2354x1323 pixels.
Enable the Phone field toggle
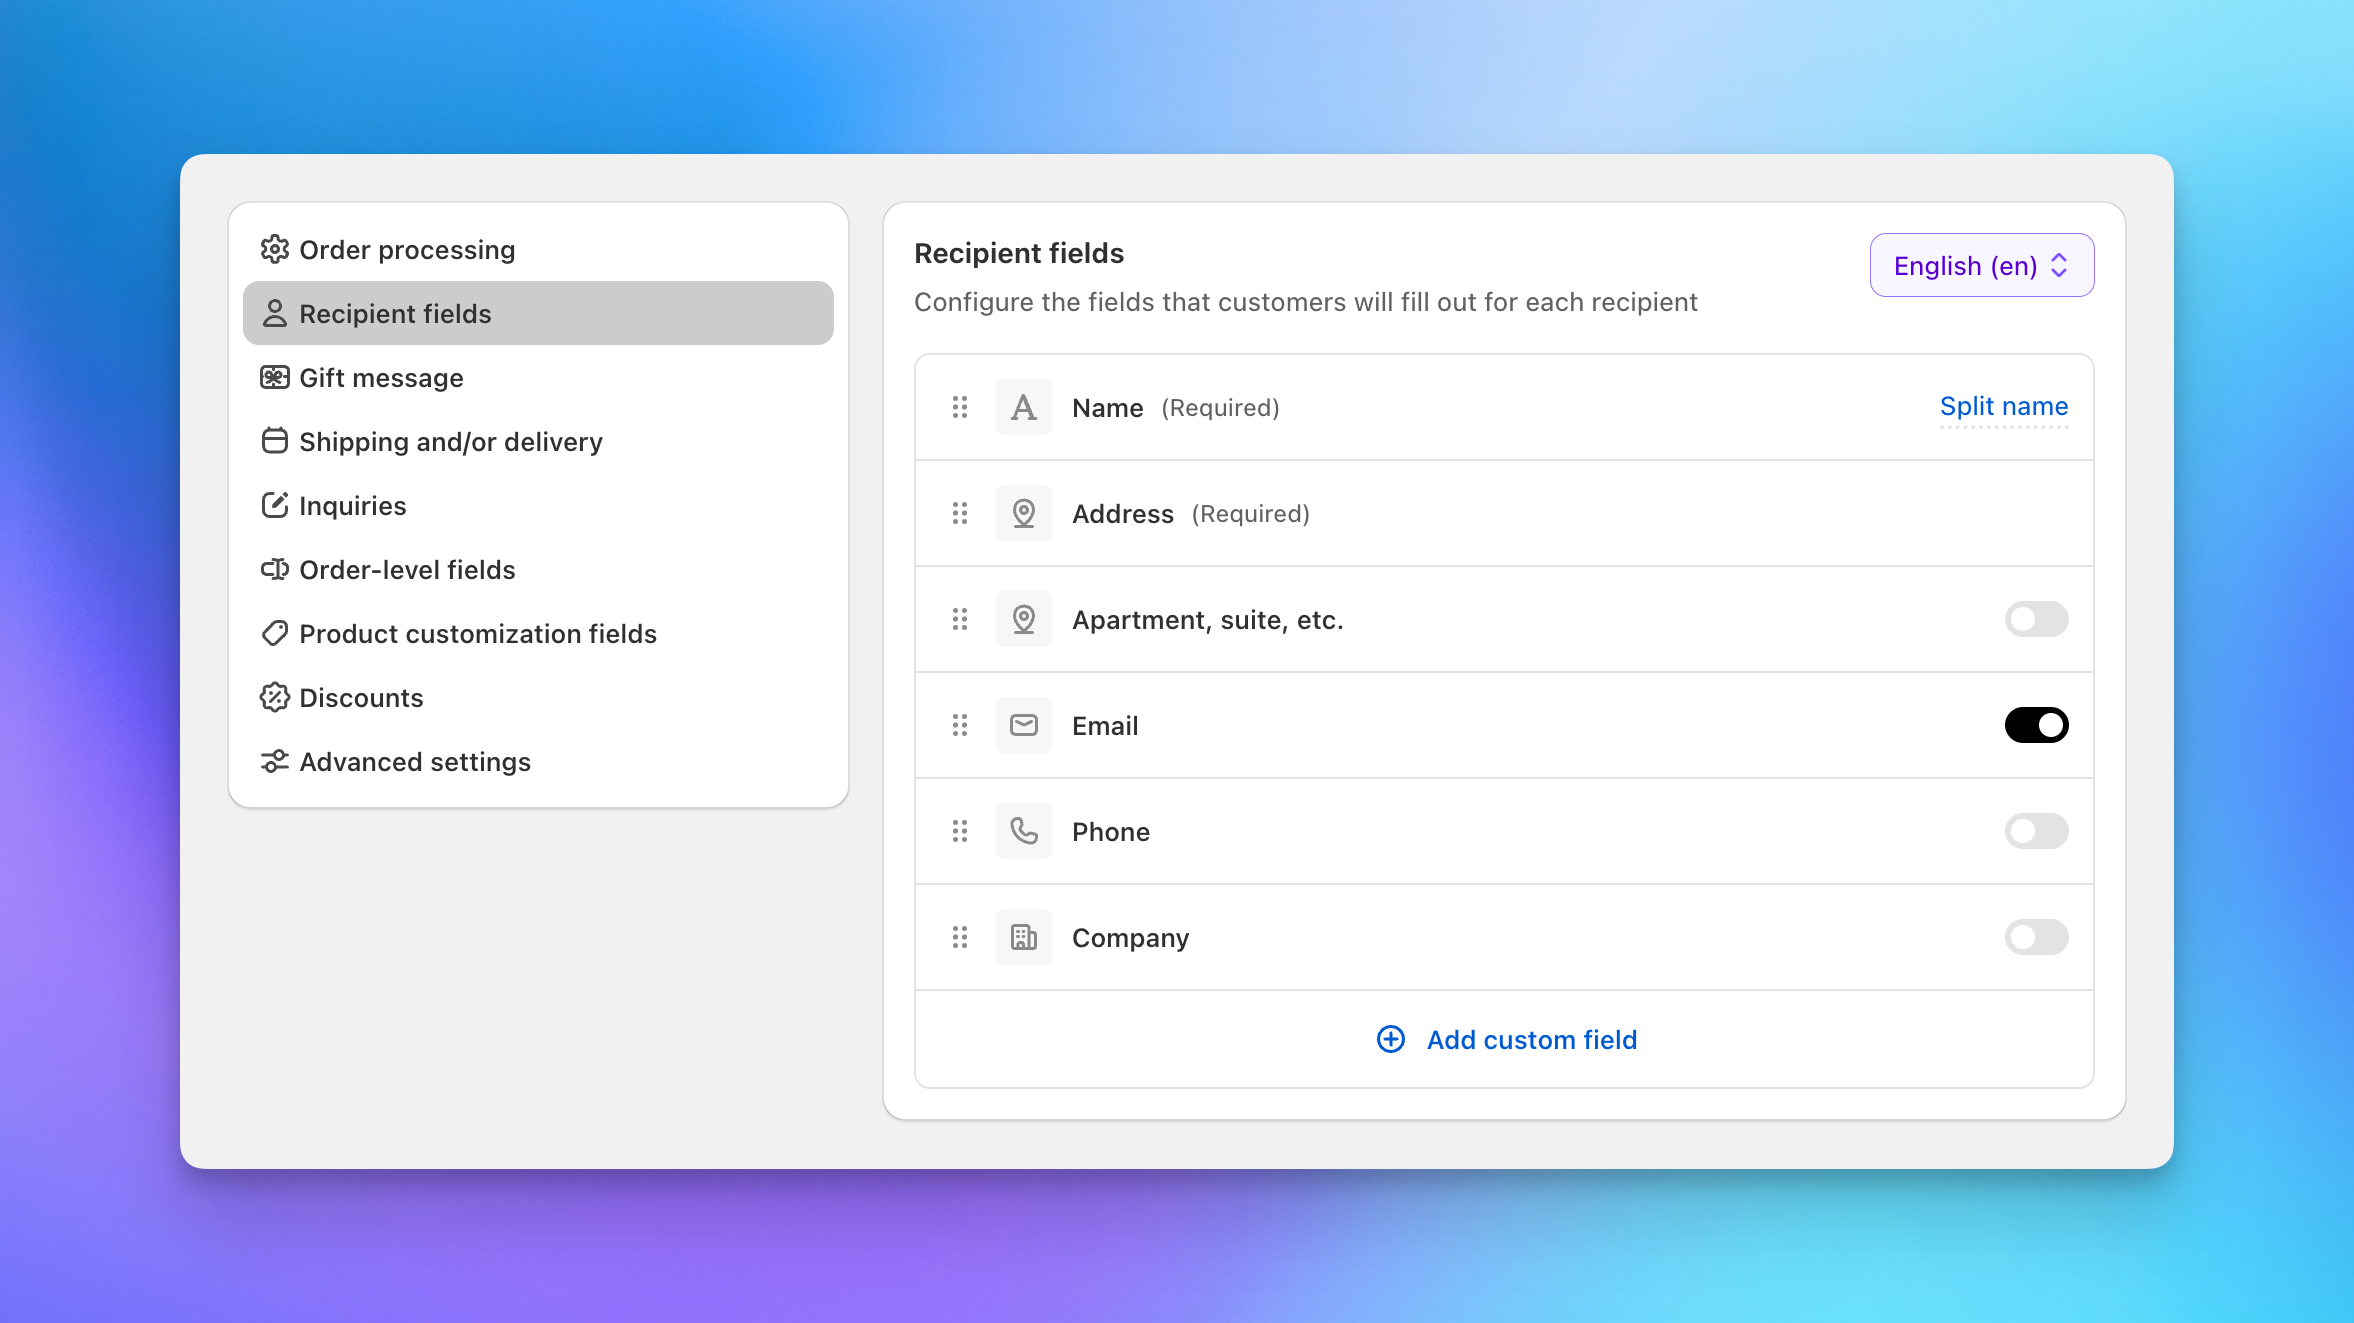tap(2036, 831)
